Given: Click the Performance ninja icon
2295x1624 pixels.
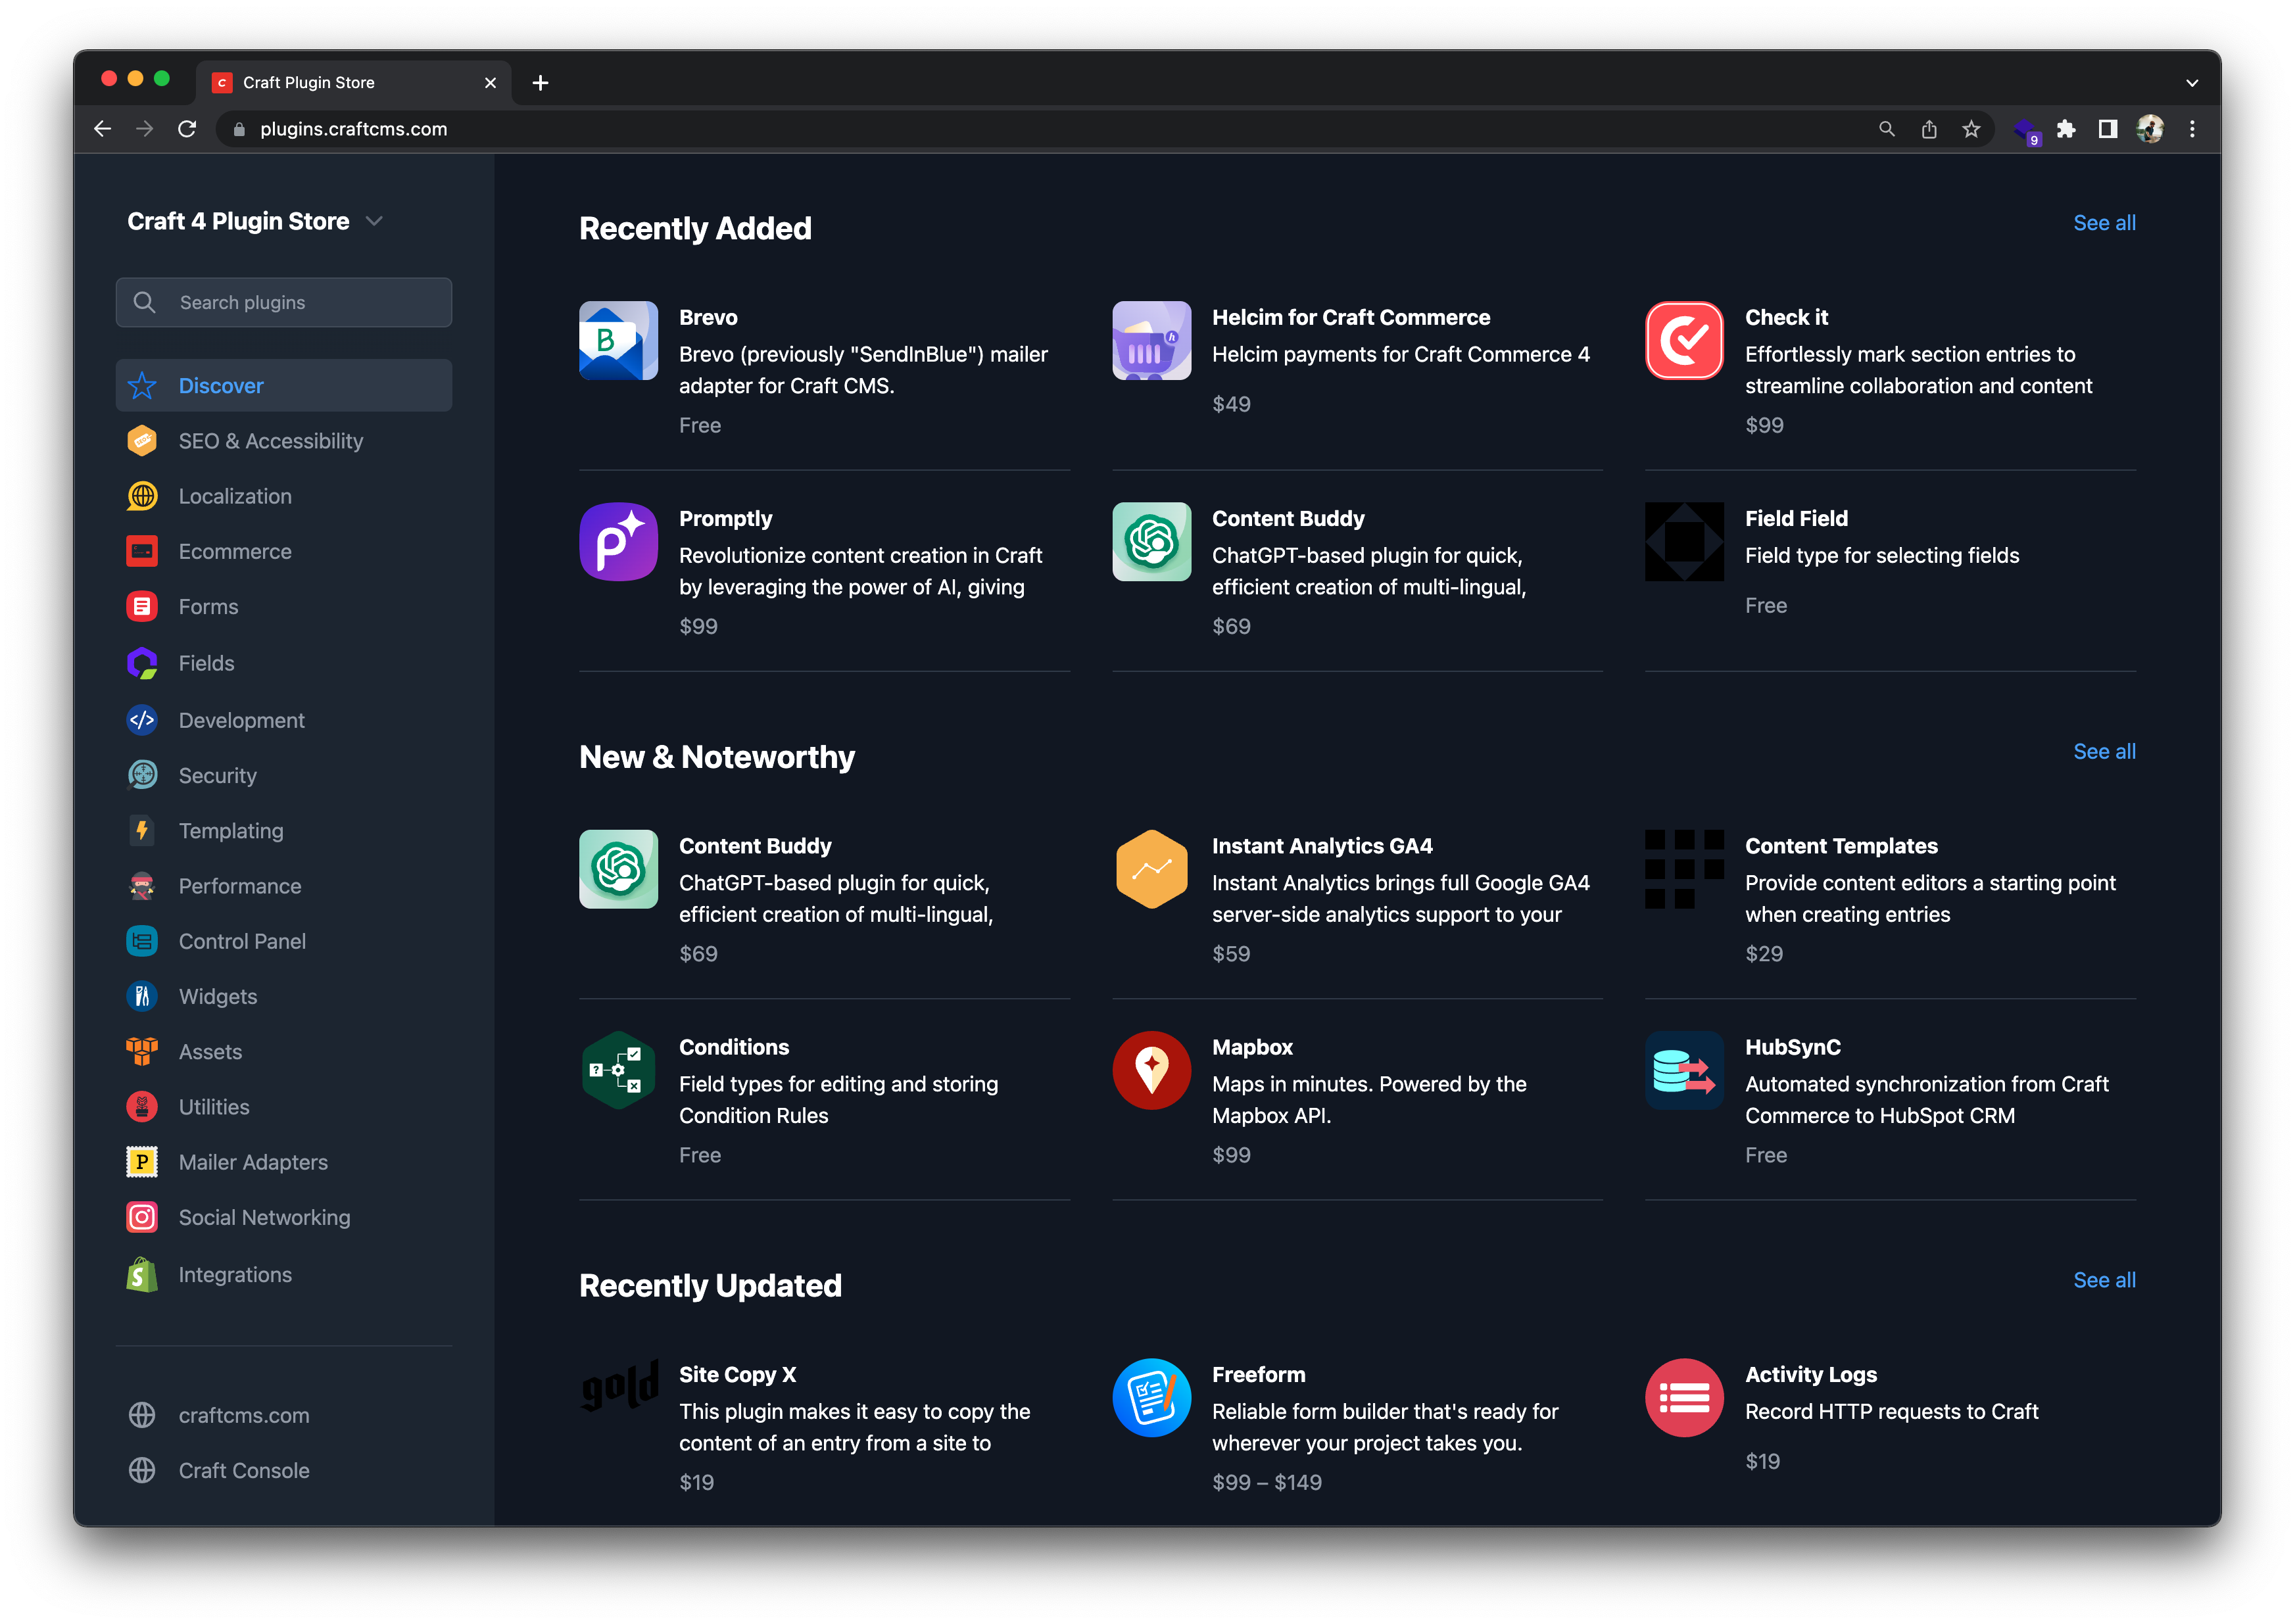Looking at the screenshot, I should pyautogui.click(x=142, y=886).
